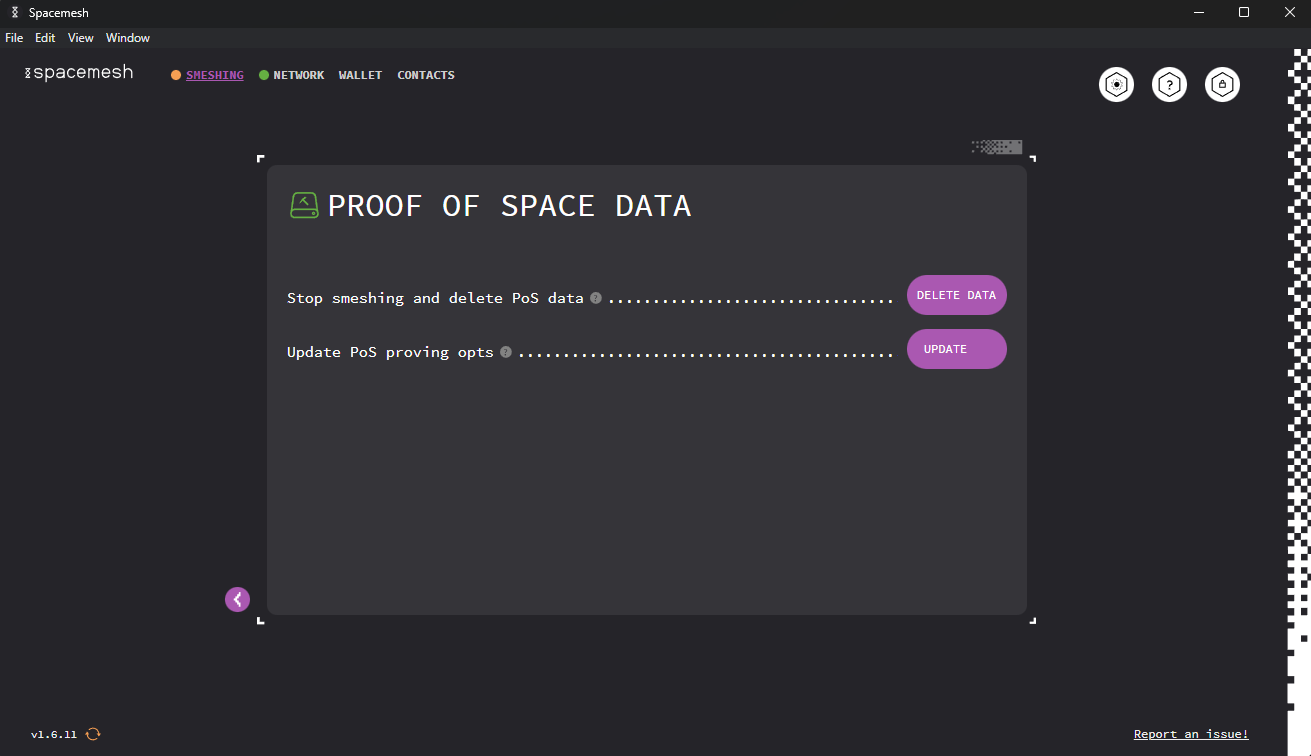Click the Delete Data button

[x=957, y=295]
